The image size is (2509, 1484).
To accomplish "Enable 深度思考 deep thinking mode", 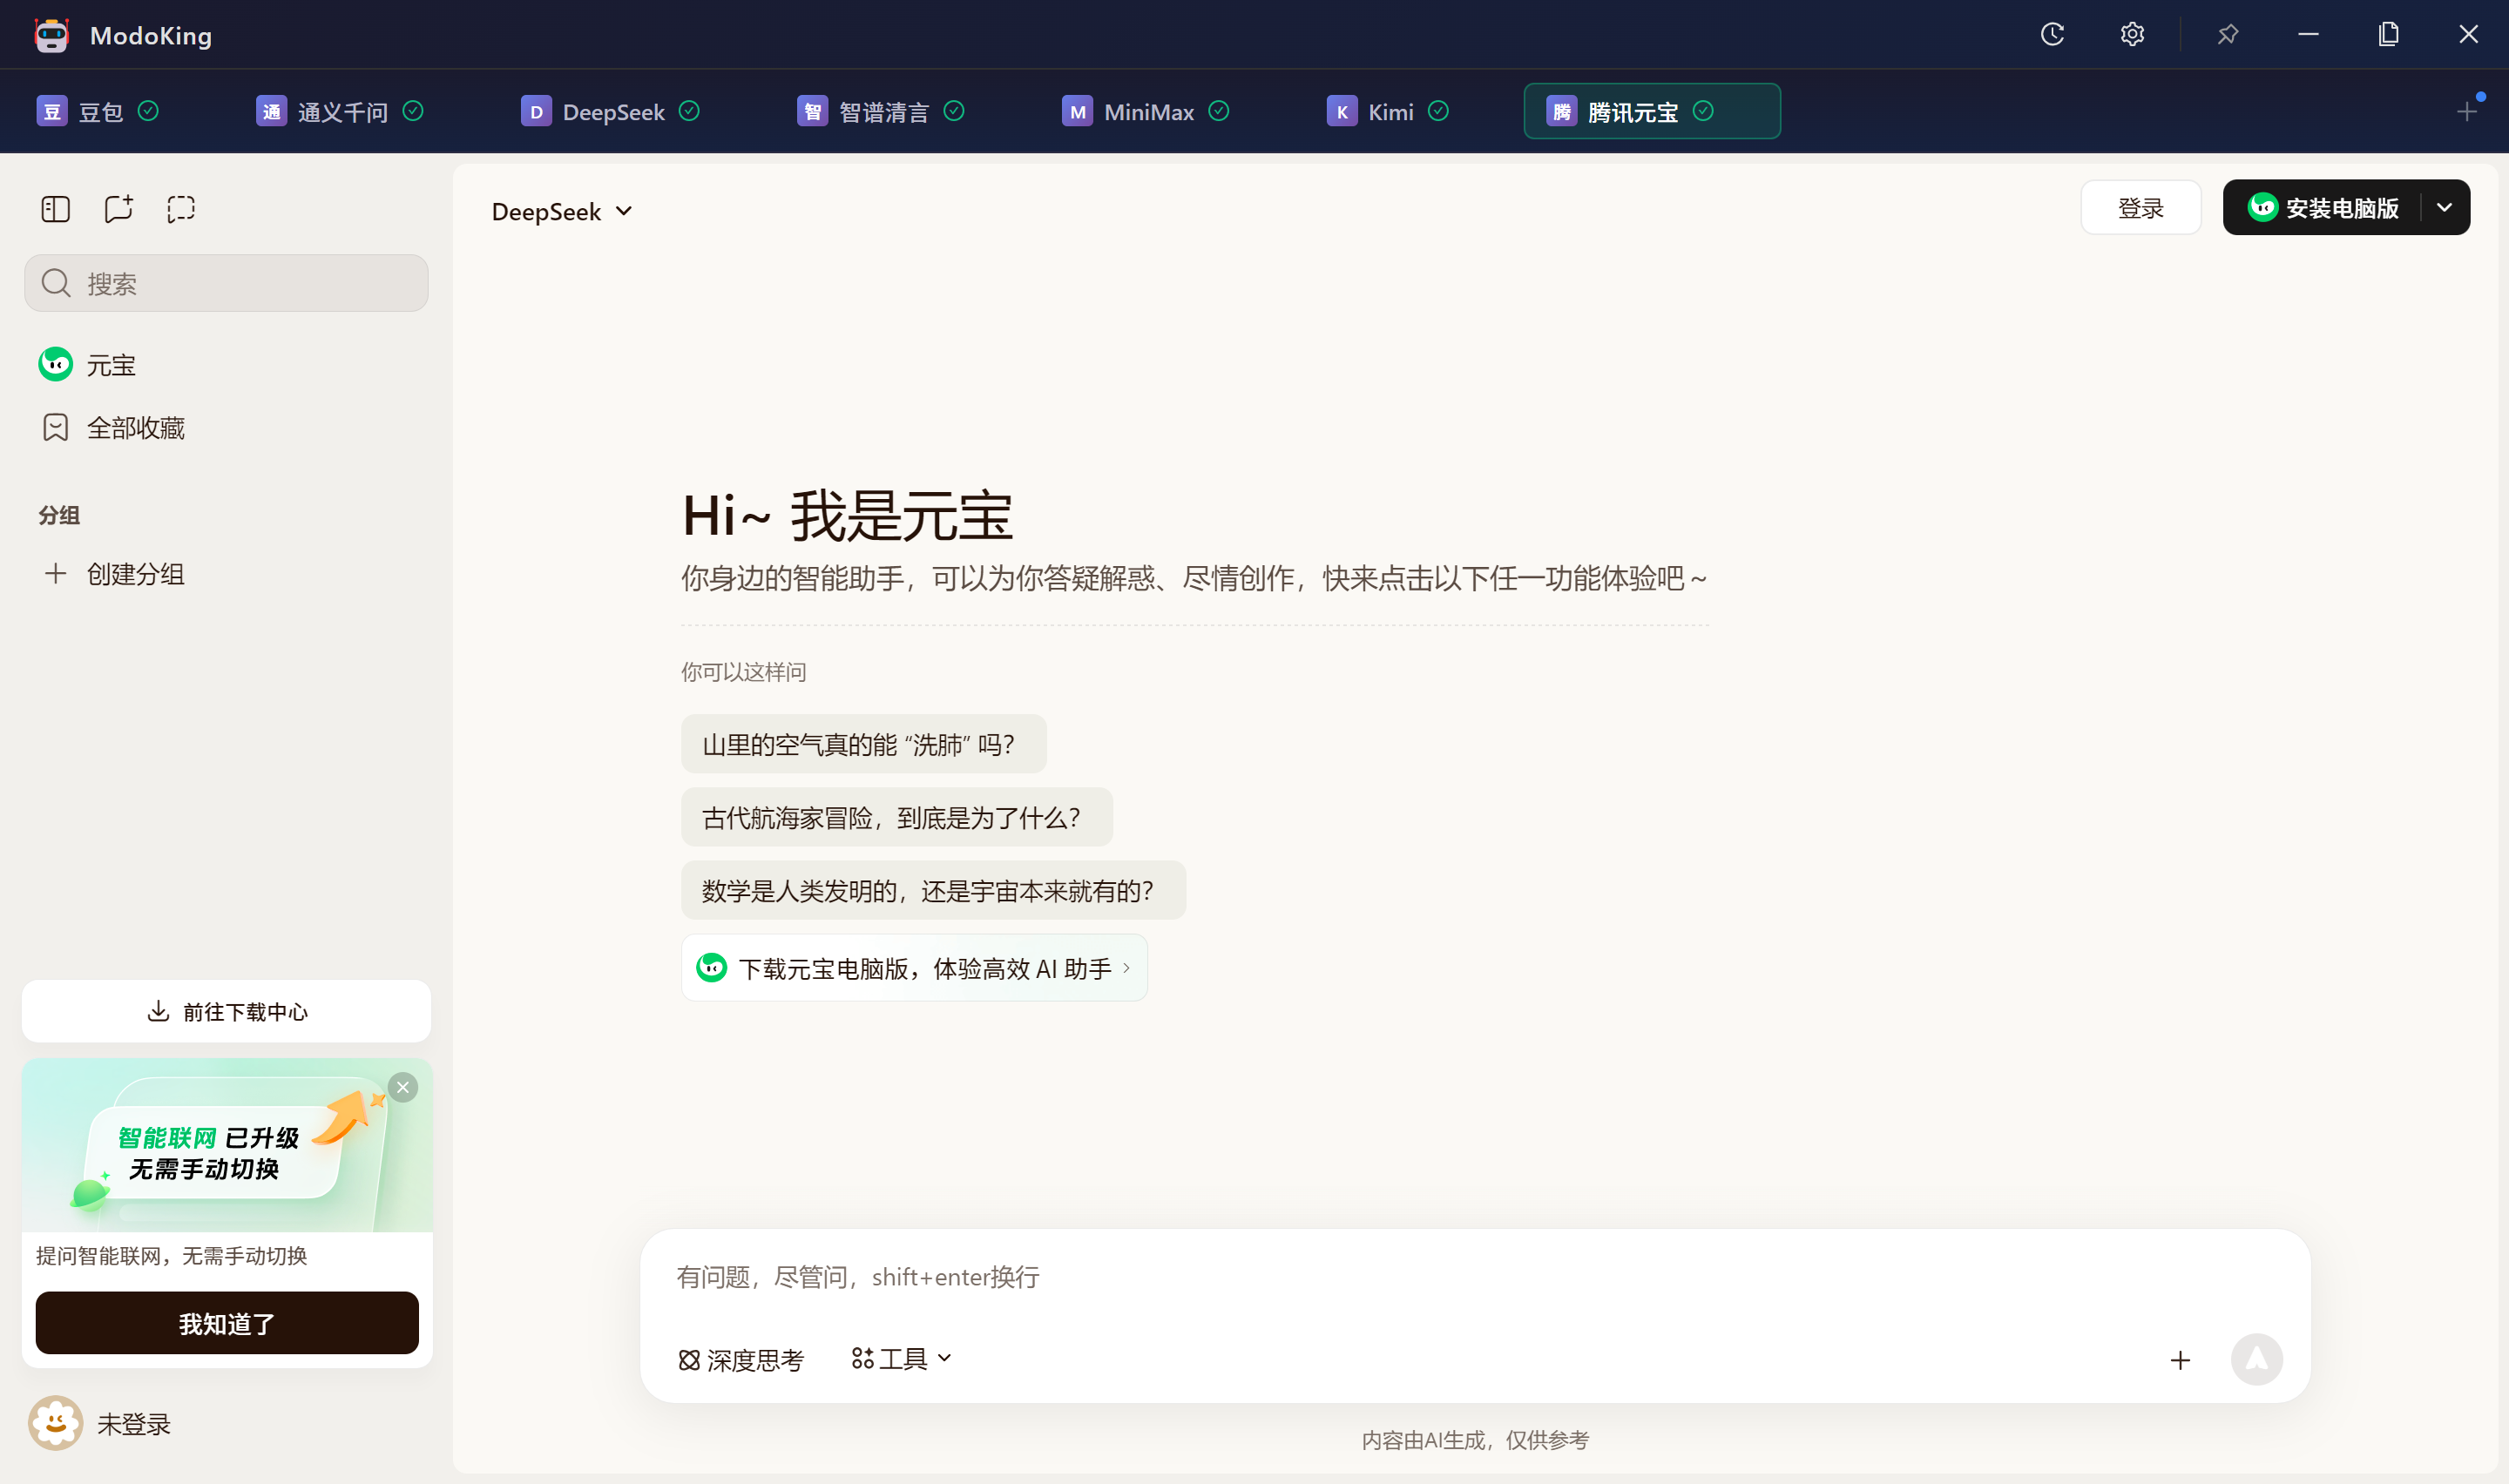I will point(741,1360).
